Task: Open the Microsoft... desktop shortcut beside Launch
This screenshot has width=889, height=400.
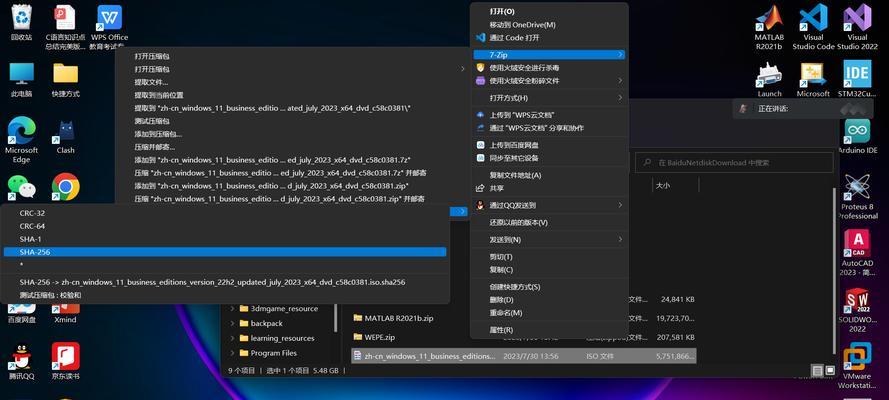Action: pyautogui.click(x=813, y=79)
